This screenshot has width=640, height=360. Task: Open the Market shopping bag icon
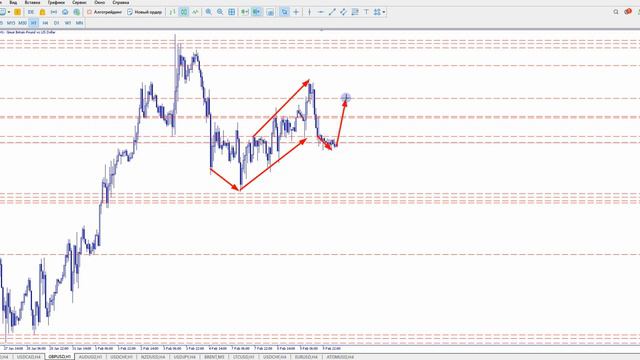pos(42,12)
